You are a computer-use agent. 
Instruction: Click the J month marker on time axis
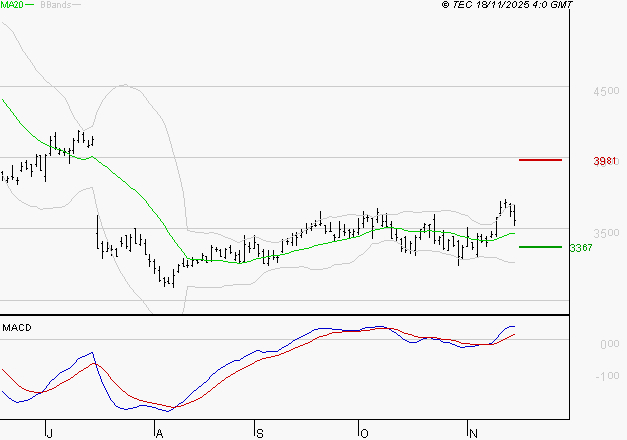point(49,434)
